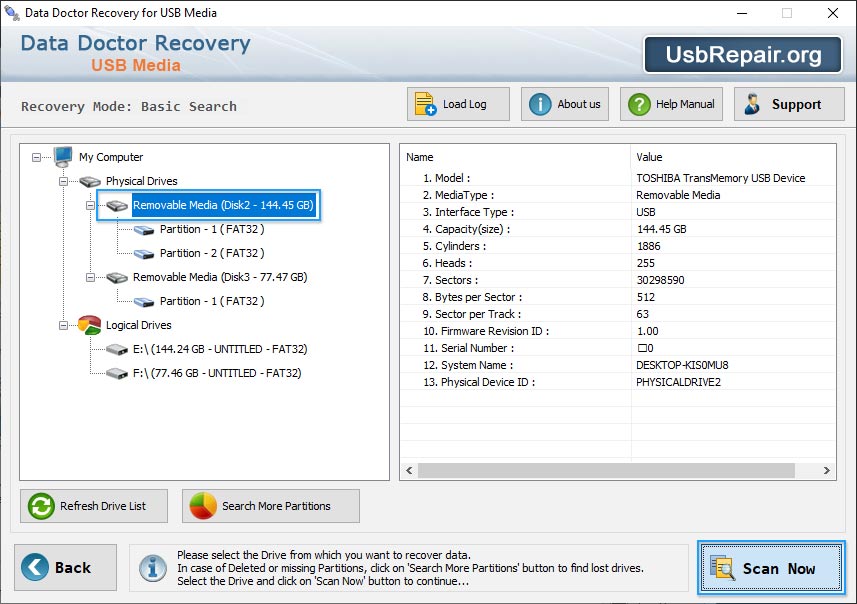Image resolution: width=857 pixels, height=604 pixels.
Task: Click the Disk2 Partition - 1 icon
Action: (x=144, y=230)
